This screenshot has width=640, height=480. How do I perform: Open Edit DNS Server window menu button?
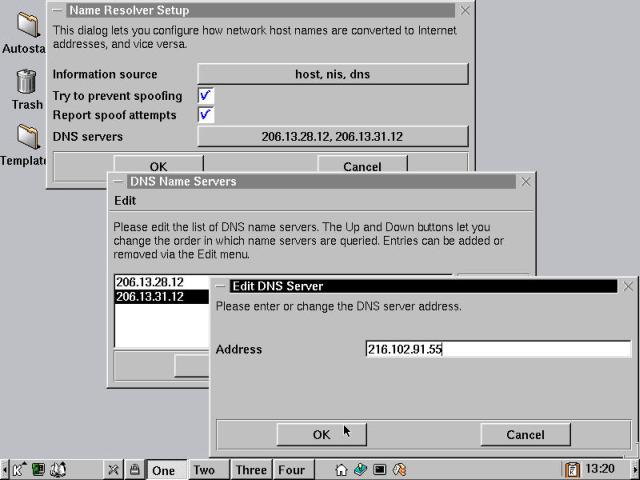(221, 286)
